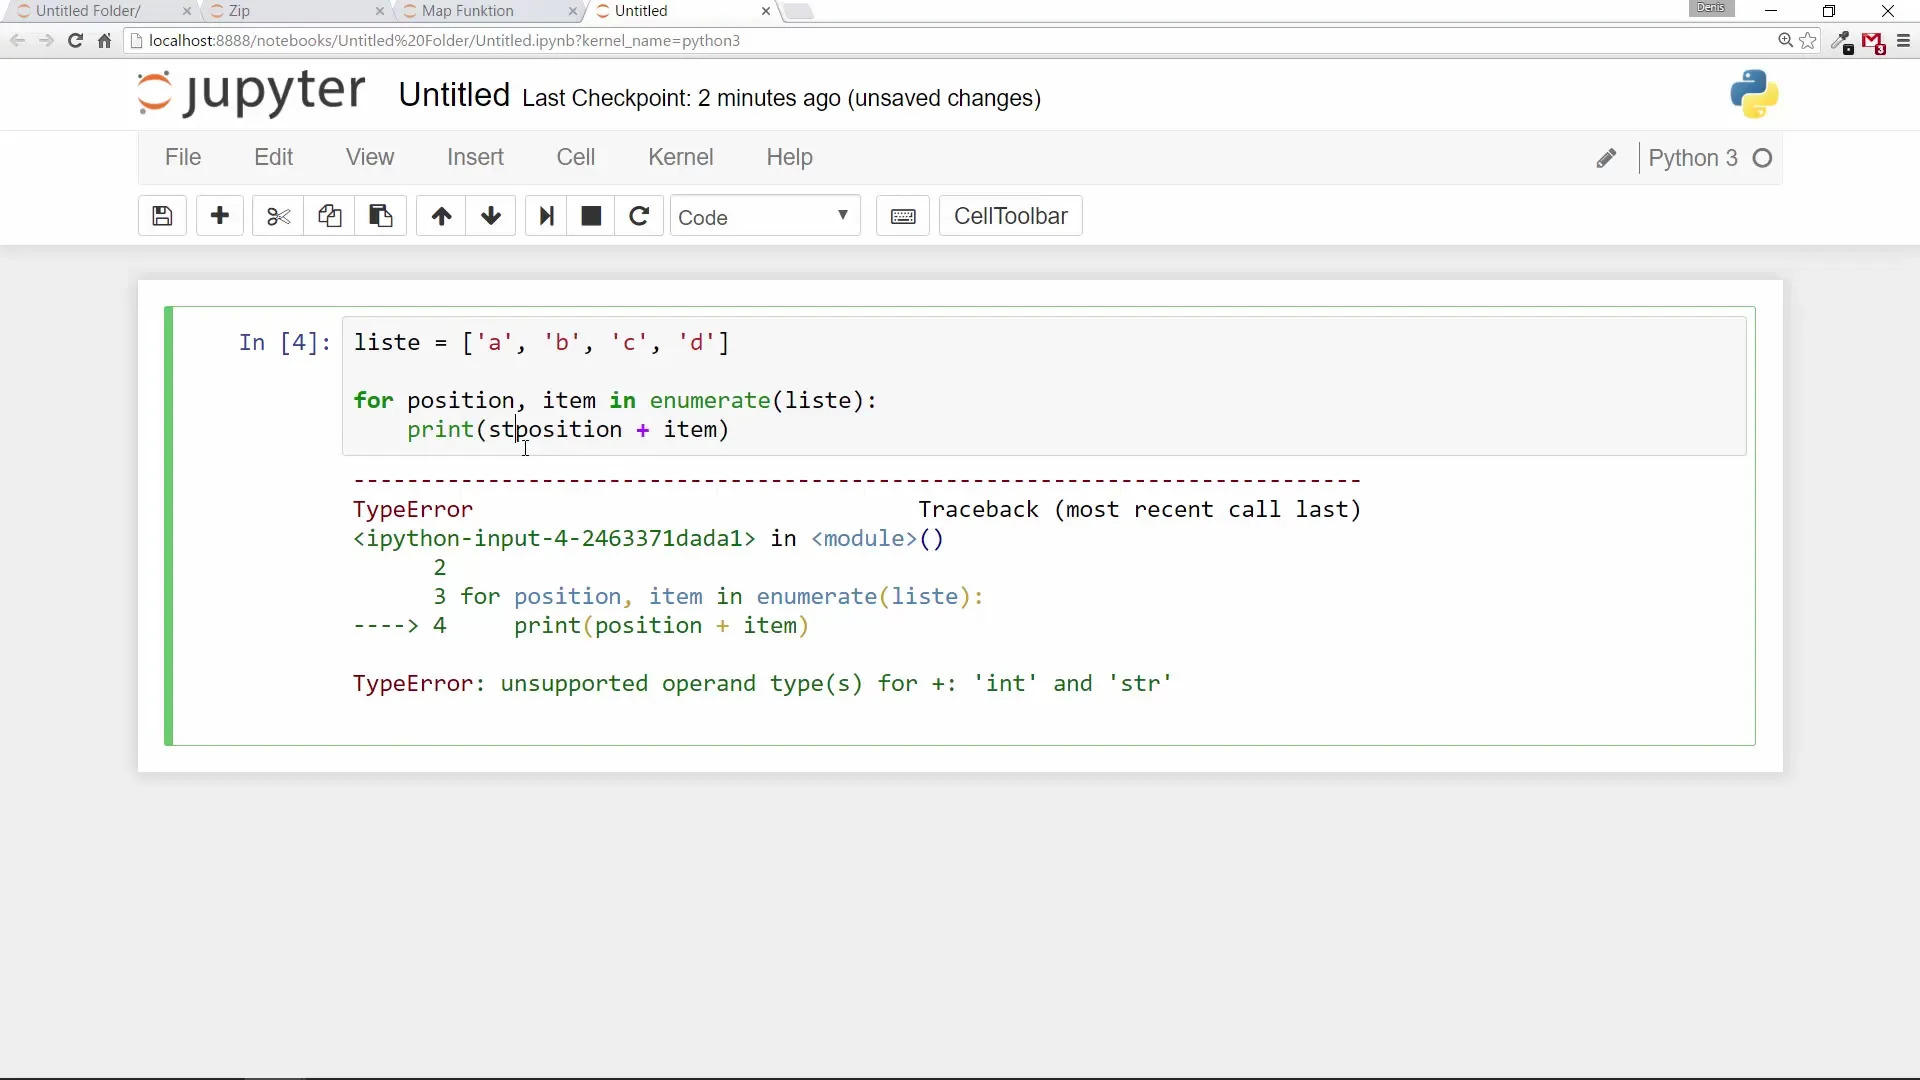Insert a cell below with plus icon
1920x1080 pixels.
point(220,216)
